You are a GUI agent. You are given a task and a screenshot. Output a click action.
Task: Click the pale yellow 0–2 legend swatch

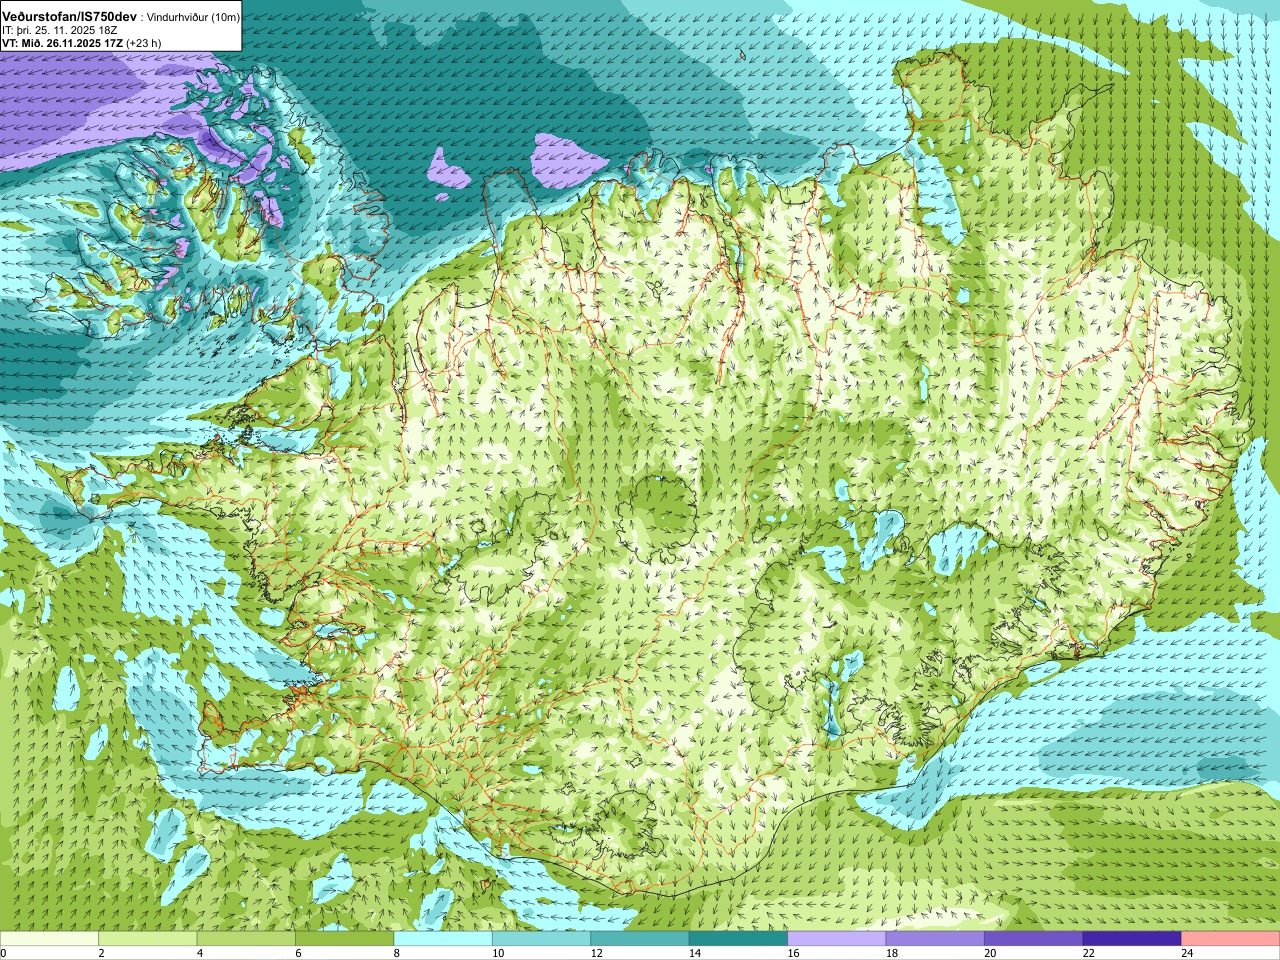pyautogui.click(x=49, y=939)
